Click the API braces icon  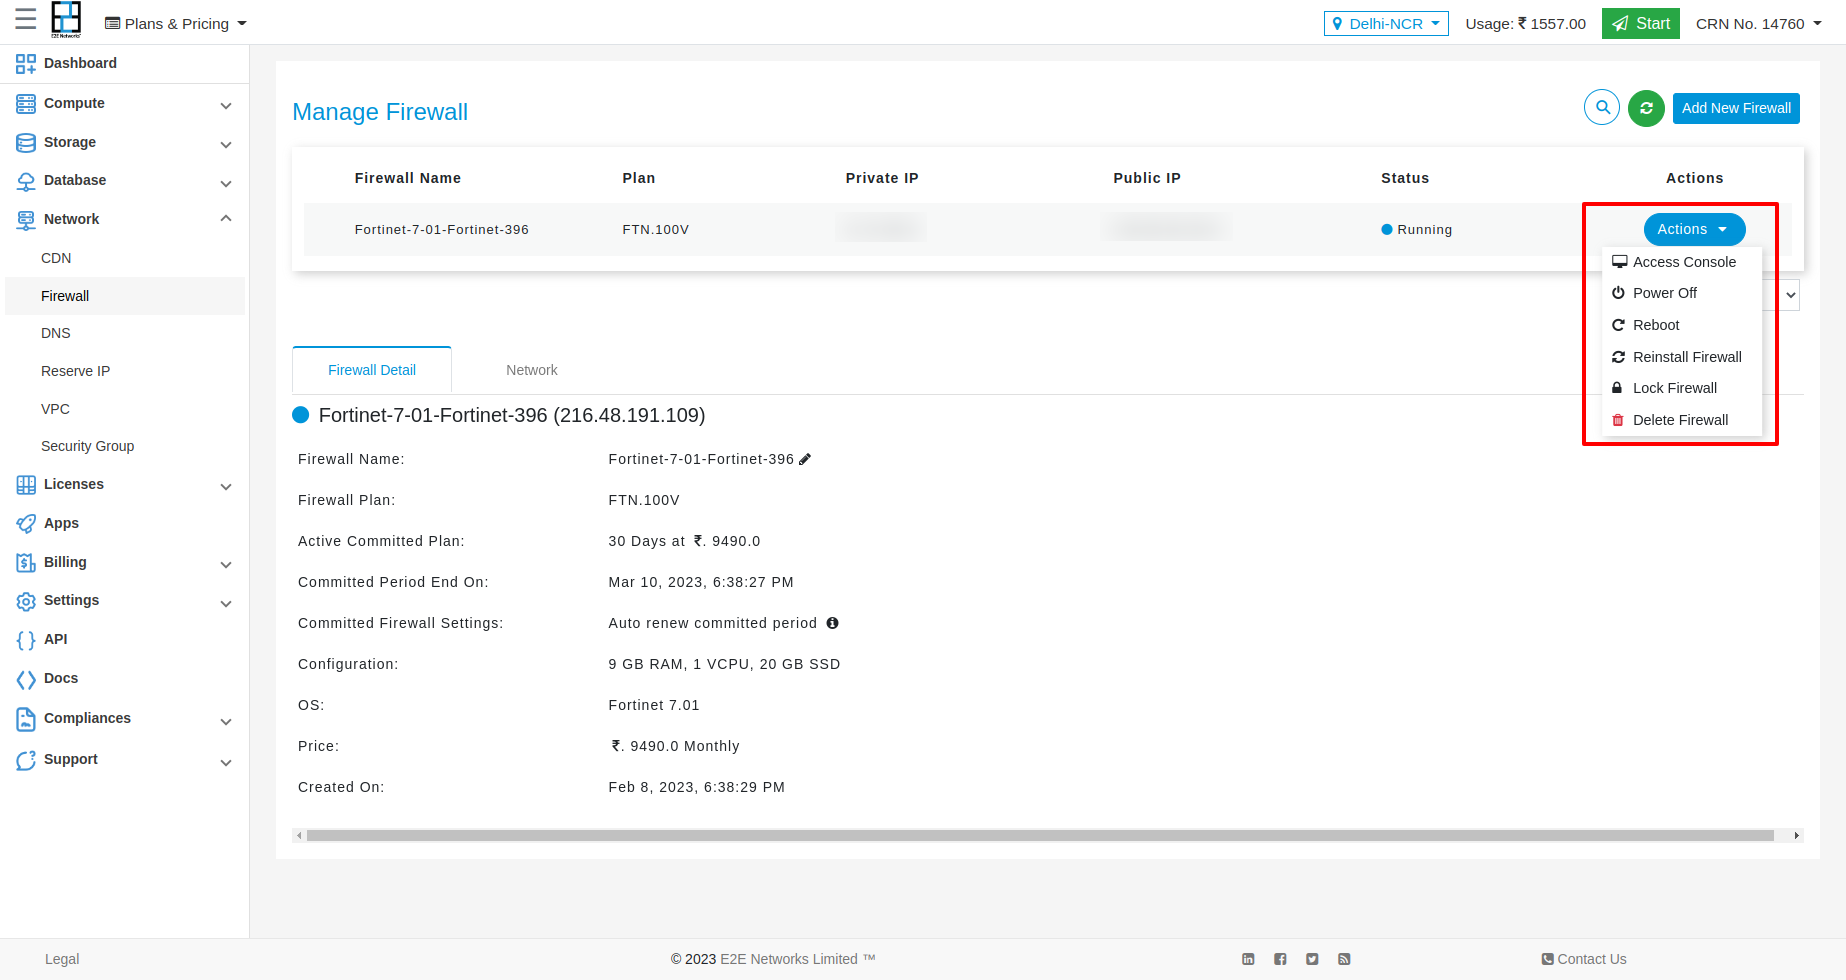26,640
